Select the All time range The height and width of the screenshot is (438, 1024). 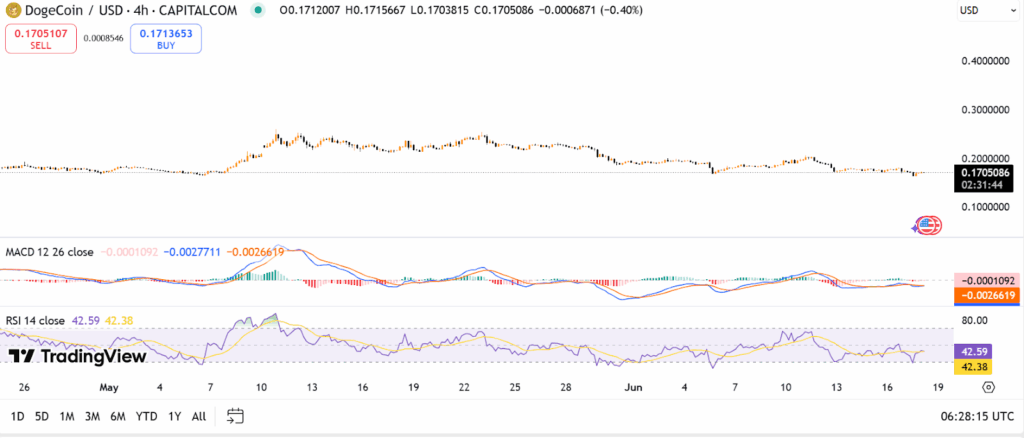(199, 416)
